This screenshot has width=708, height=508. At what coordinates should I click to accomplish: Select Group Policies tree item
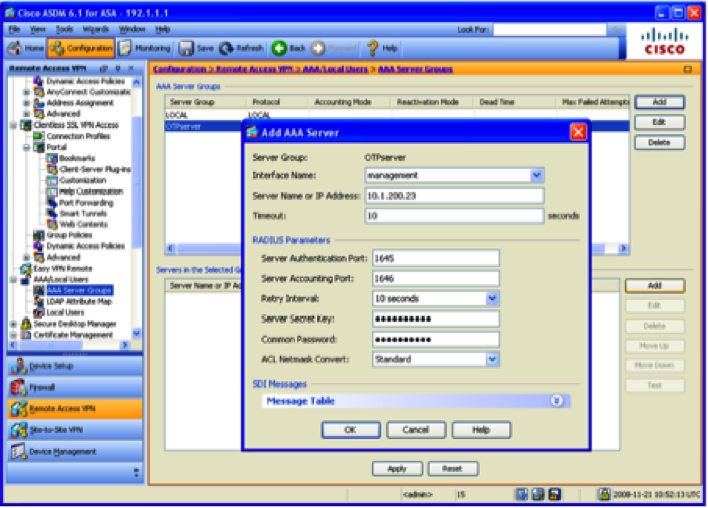click(69, 235)
